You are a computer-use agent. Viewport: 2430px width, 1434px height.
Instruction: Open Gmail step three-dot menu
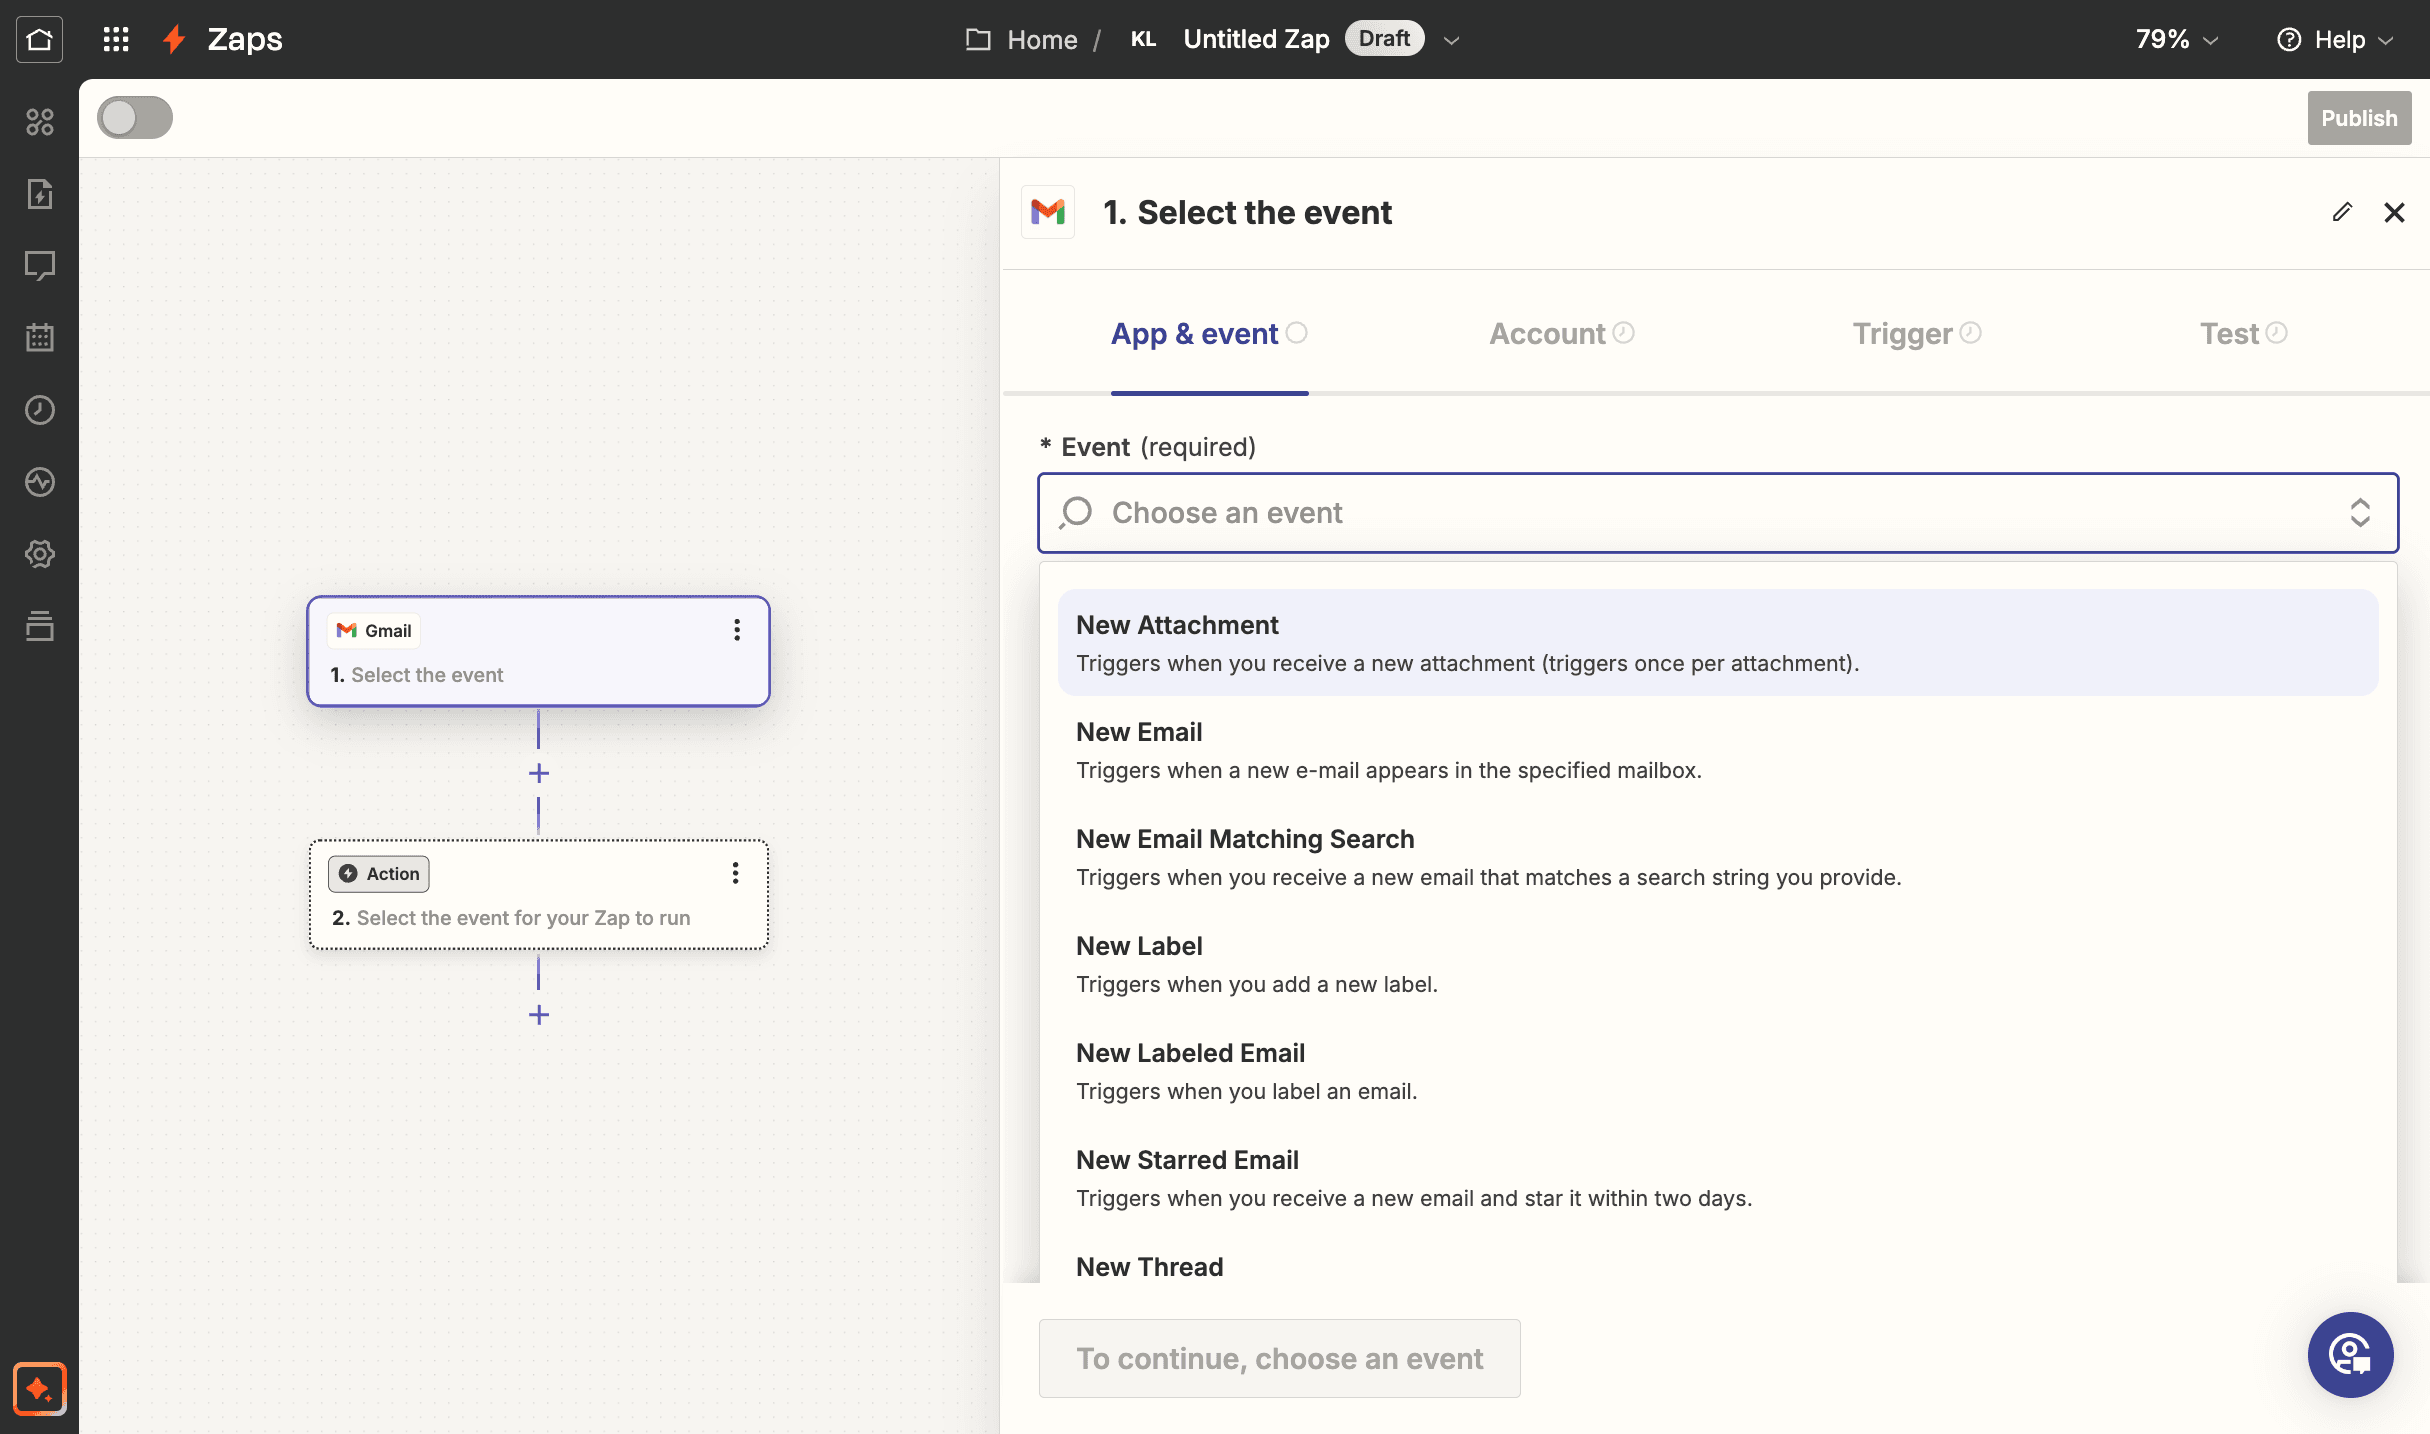(737, 630)
